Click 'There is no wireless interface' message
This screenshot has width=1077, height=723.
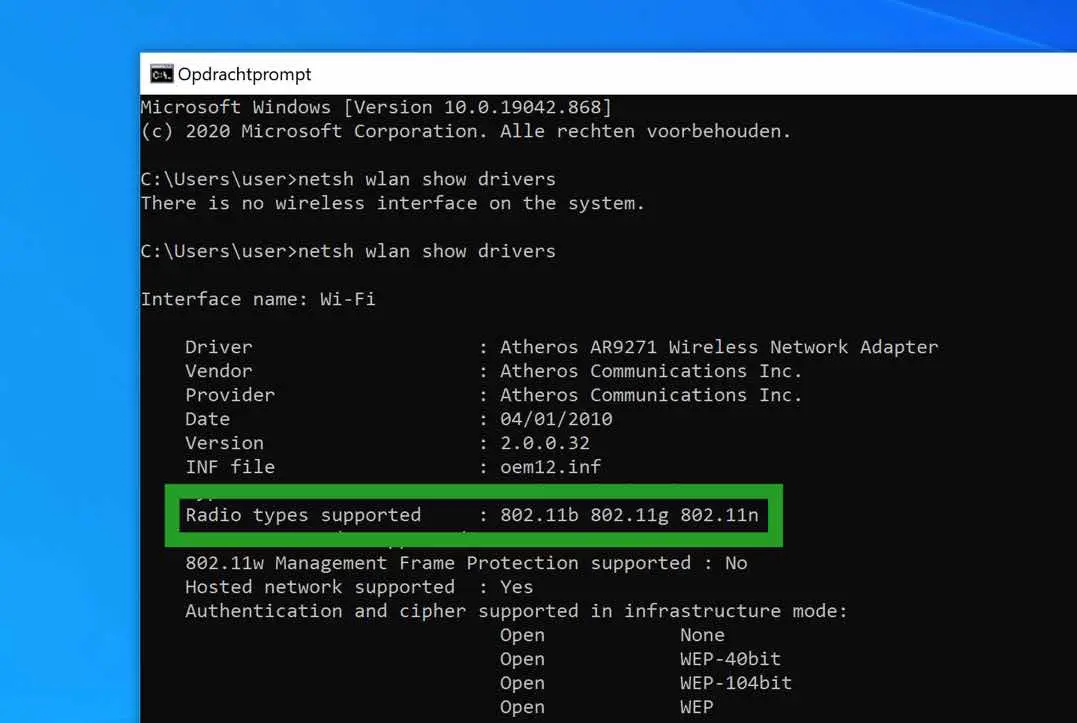click(x=393, y=203)
